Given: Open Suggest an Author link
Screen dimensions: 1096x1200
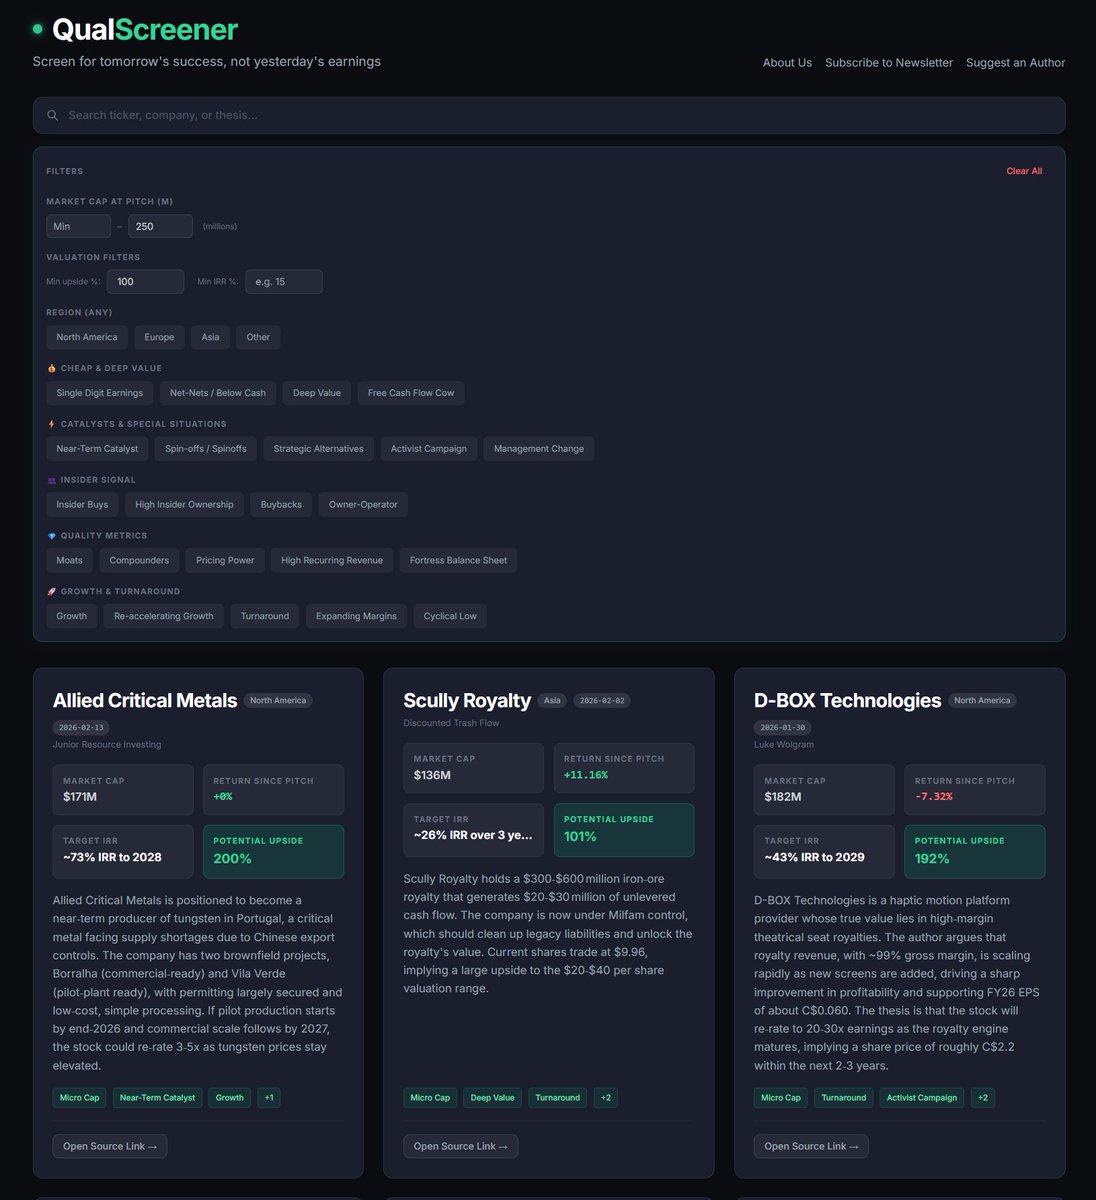Looking at the screenshot, I should [1015, 62].
